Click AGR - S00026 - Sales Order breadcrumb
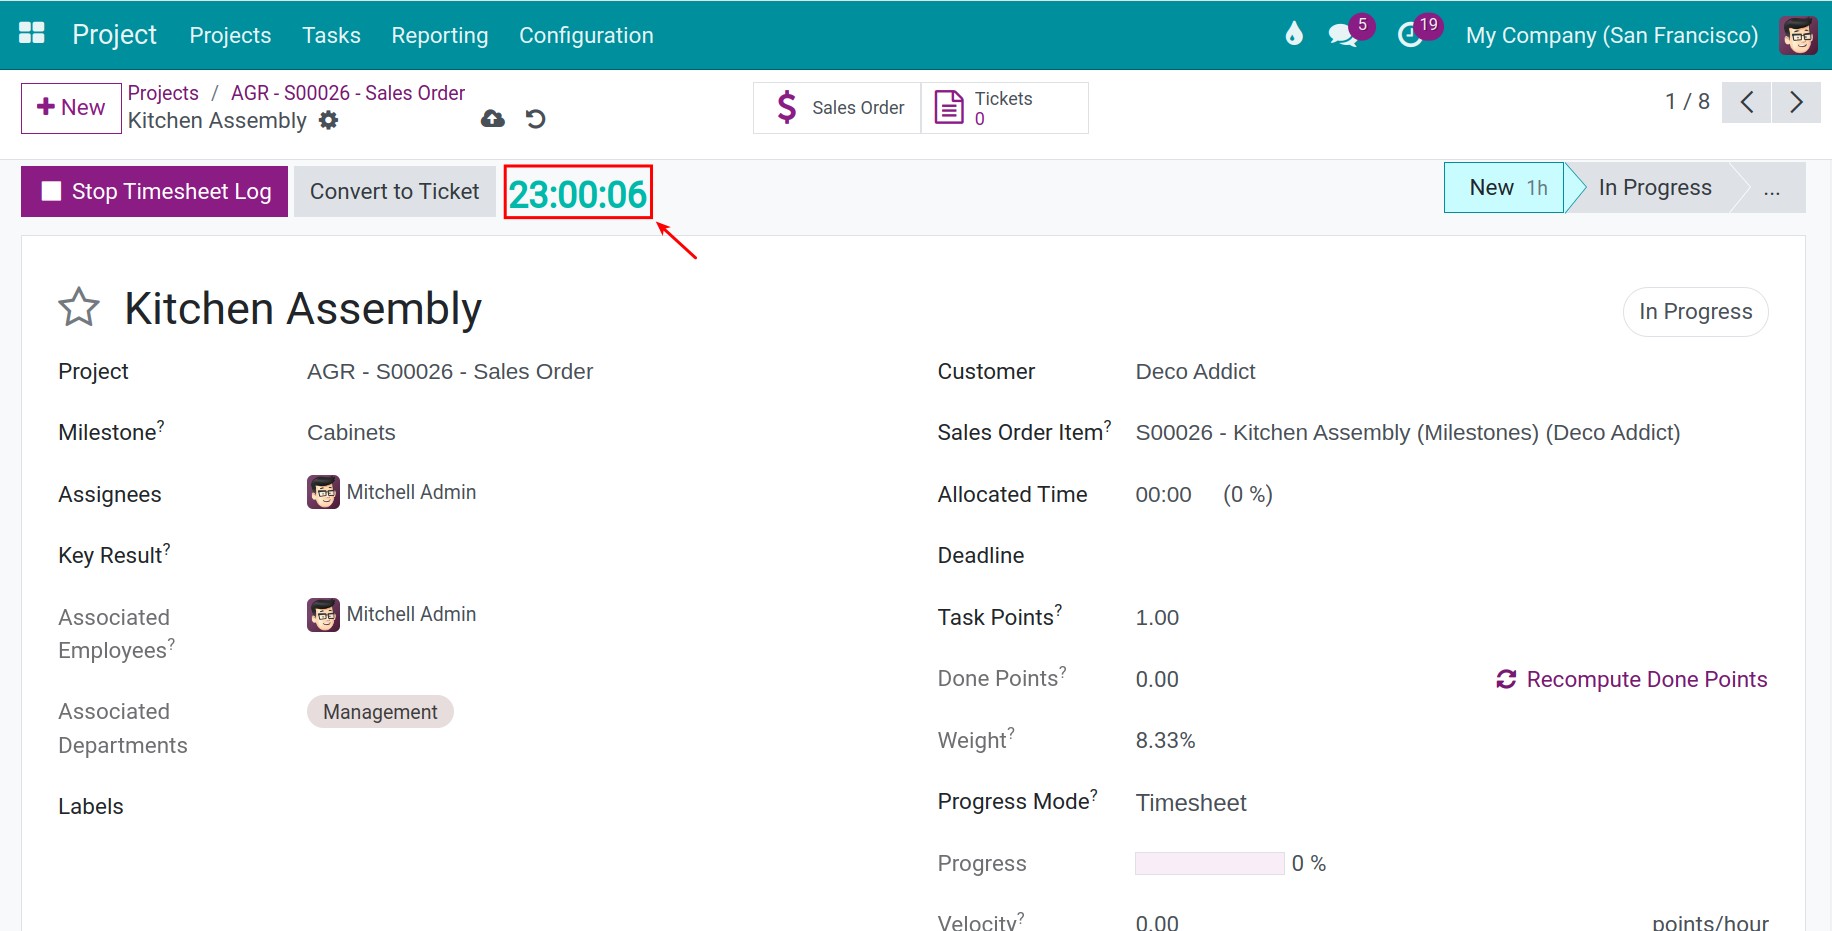Screen dimensions: 1832x931 coord(348,93)
